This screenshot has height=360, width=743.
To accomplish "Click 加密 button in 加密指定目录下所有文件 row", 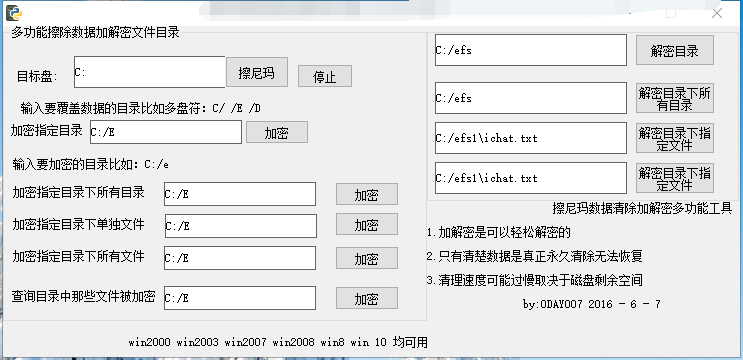I will (x=367, y=258).
